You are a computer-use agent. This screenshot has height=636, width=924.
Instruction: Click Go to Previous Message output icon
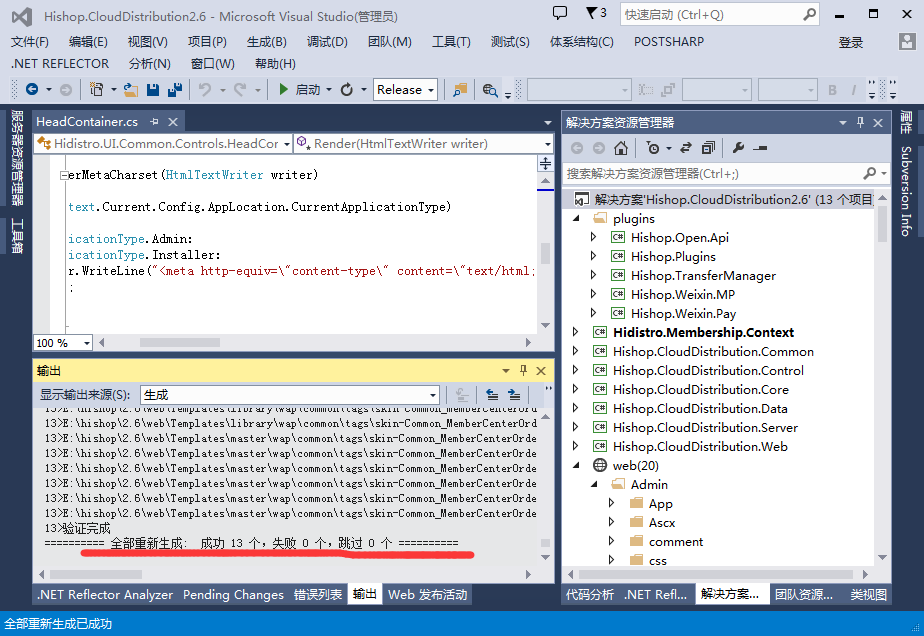coord(492,395)
